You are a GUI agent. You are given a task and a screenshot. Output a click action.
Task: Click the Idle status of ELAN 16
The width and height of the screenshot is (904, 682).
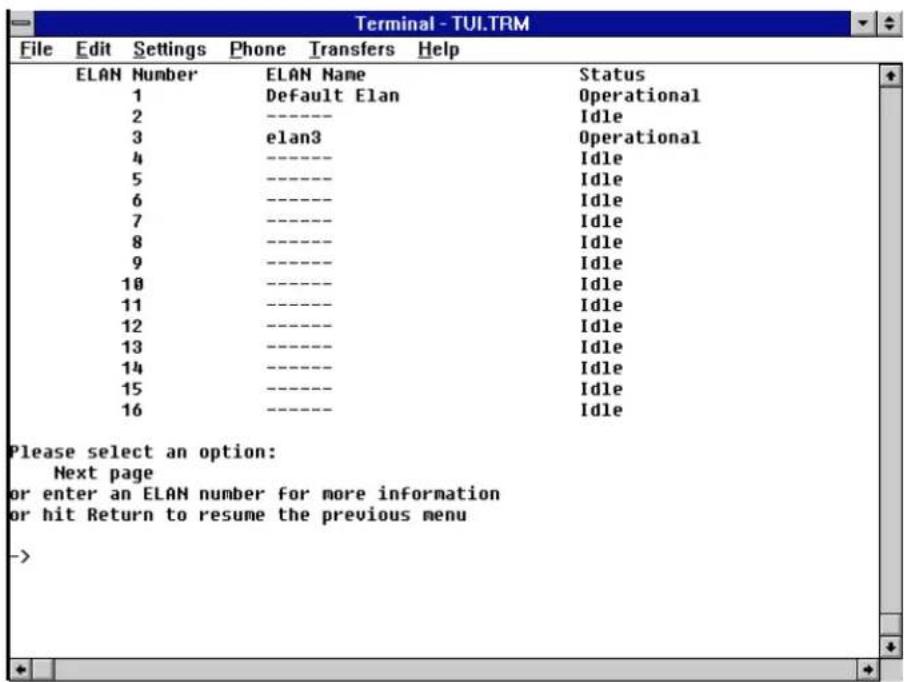coord(601,410)
